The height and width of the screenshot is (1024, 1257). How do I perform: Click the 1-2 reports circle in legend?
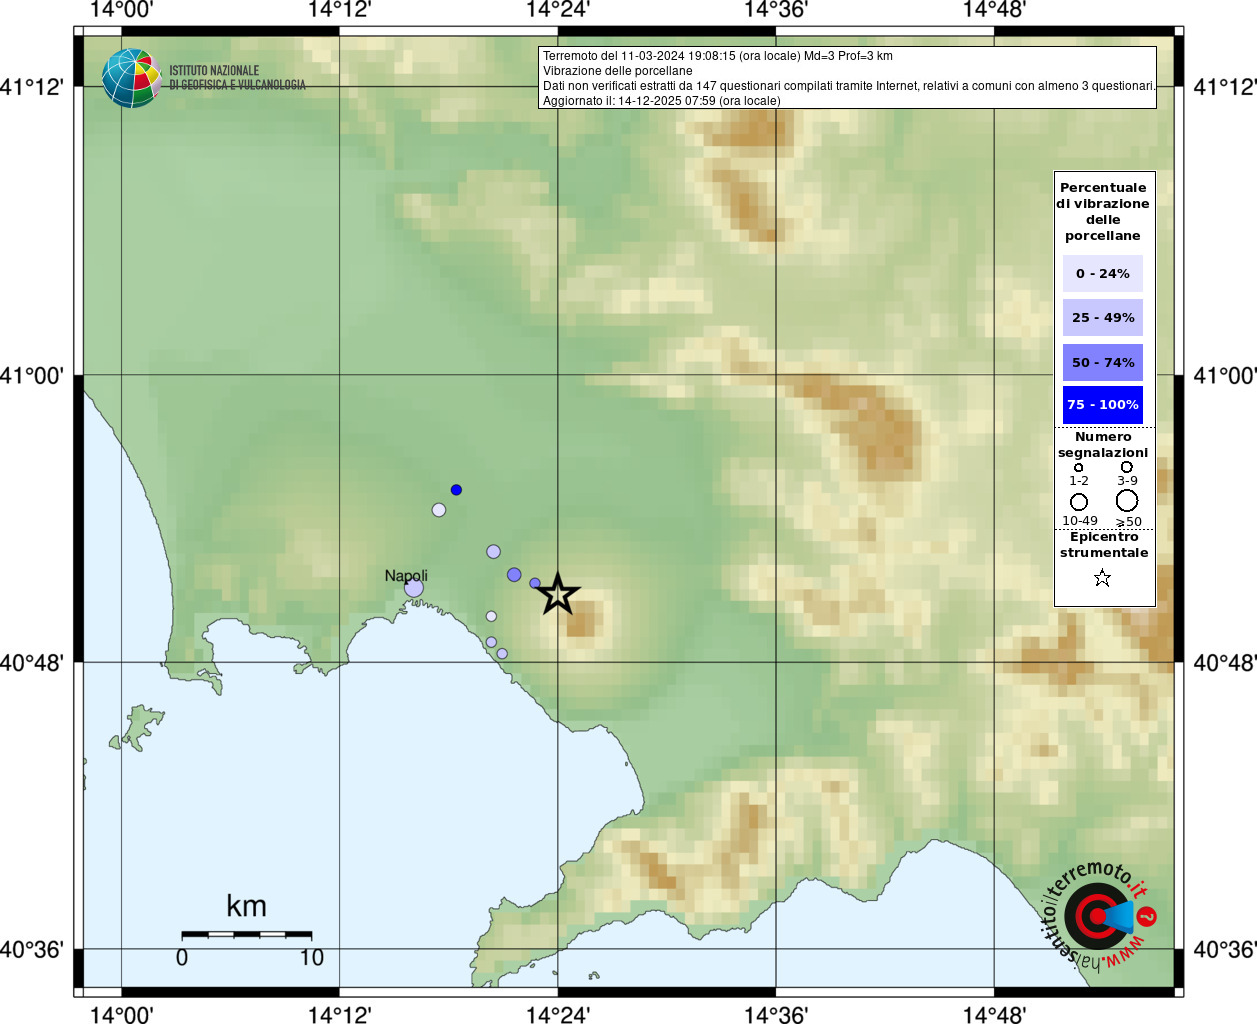[1078, 467]
